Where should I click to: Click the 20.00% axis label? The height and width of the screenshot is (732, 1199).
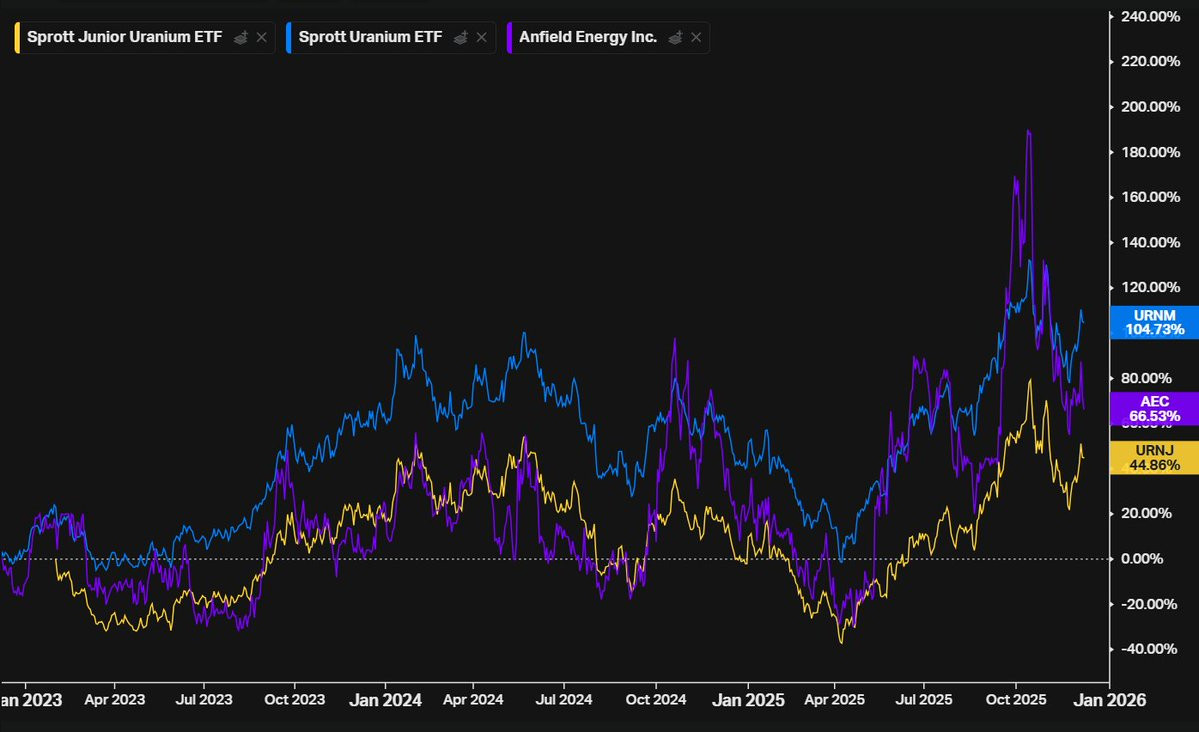pos(1145,513)
